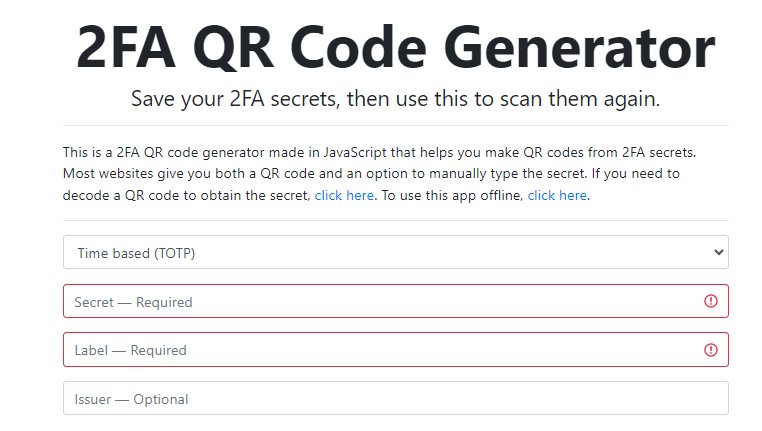Focus the Issuer — Optional input field
The width and height of the screenshot is (762, 431).
click(395, 399)
